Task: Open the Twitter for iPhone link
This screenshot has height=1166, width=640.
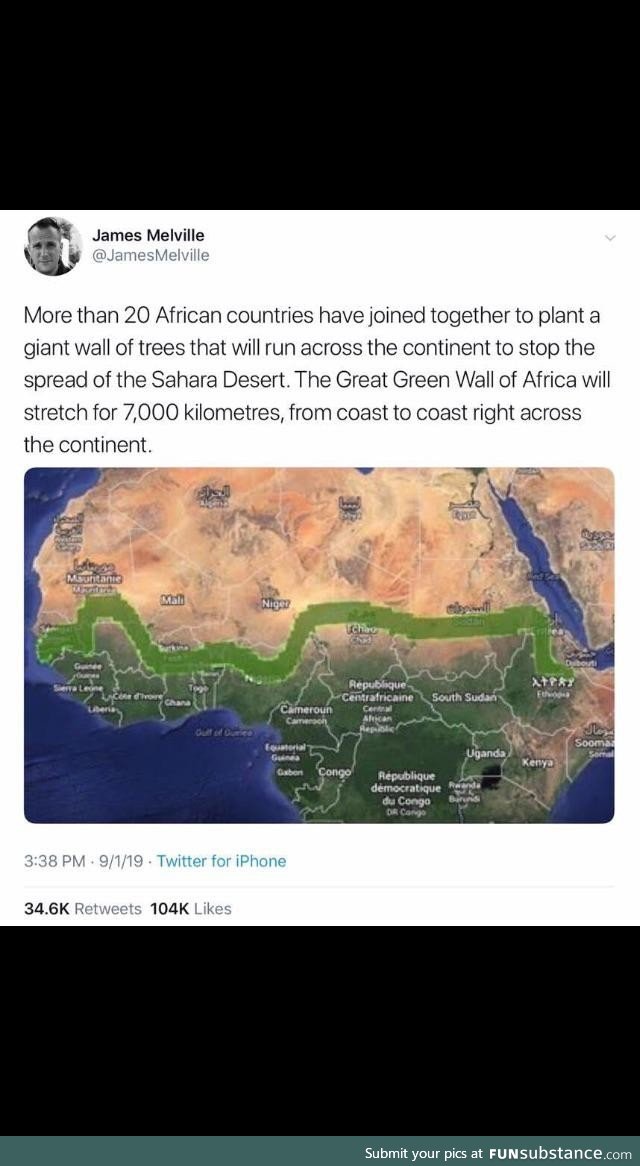Action: coord(221,861)
